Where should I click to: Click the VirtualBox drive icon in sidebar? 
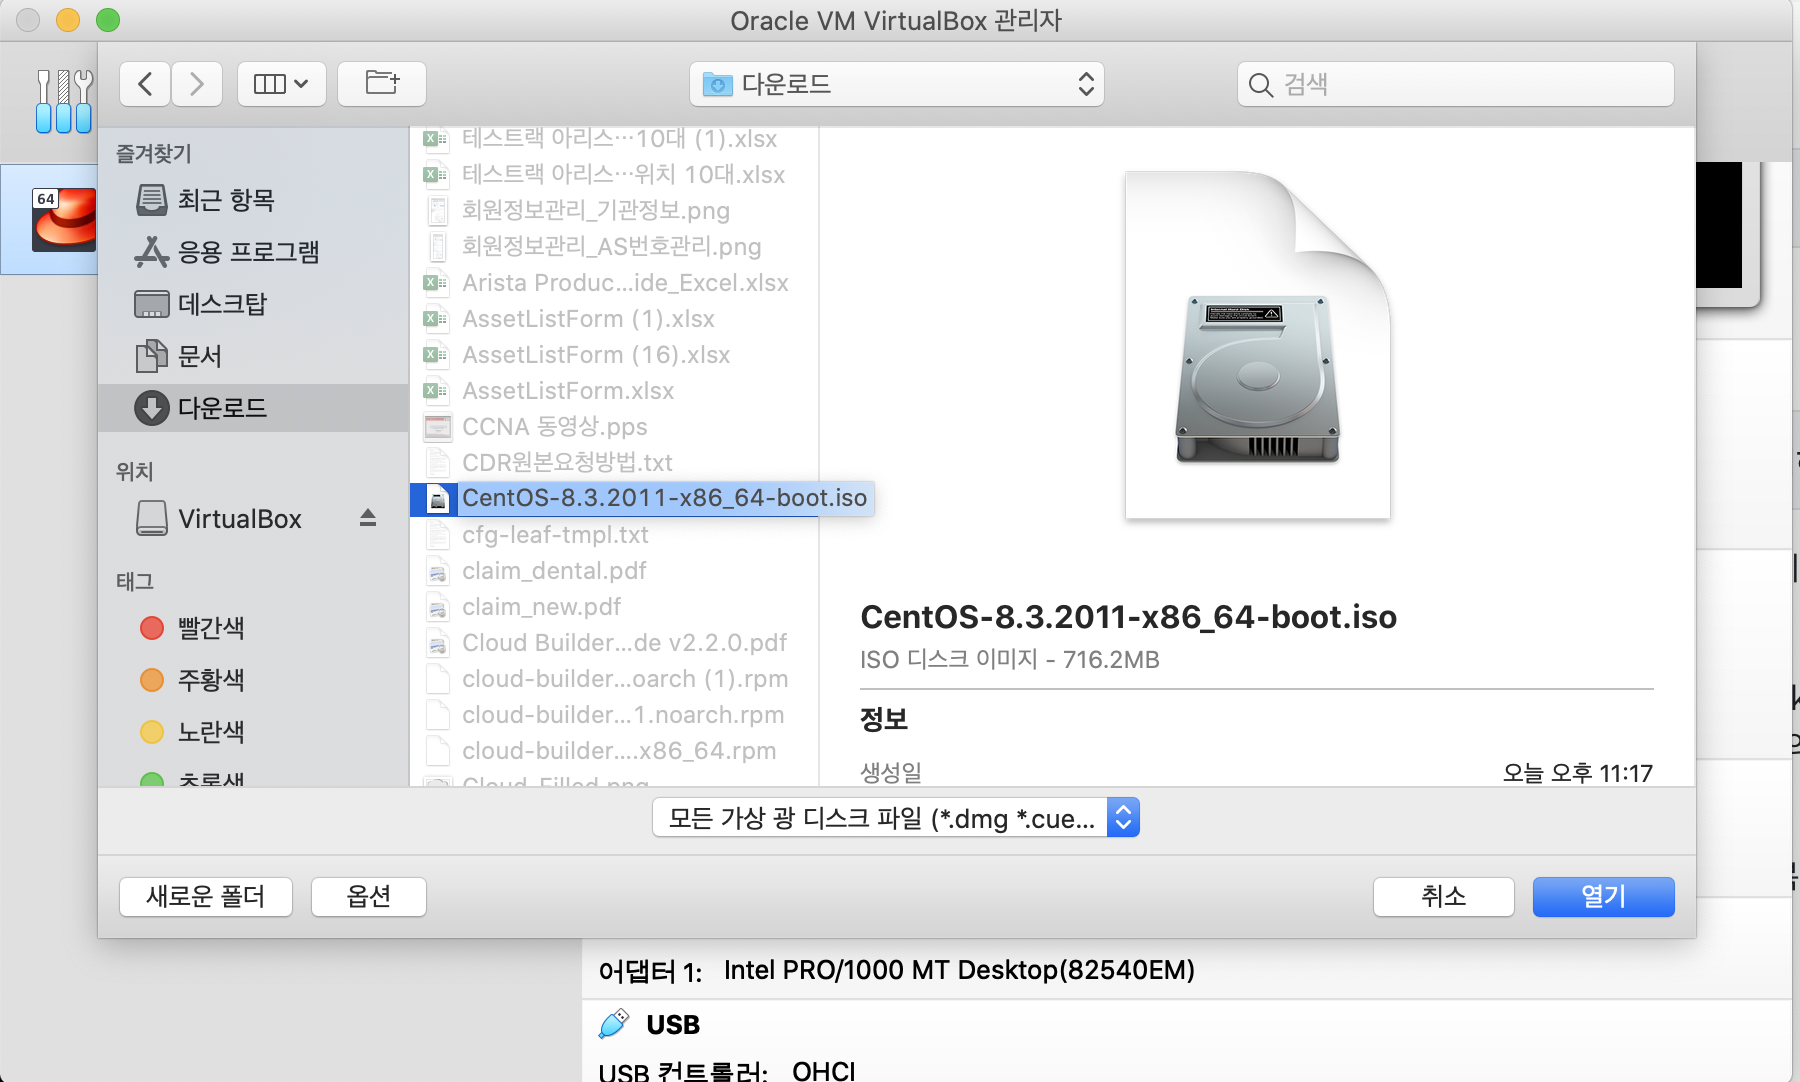[152, 518]
